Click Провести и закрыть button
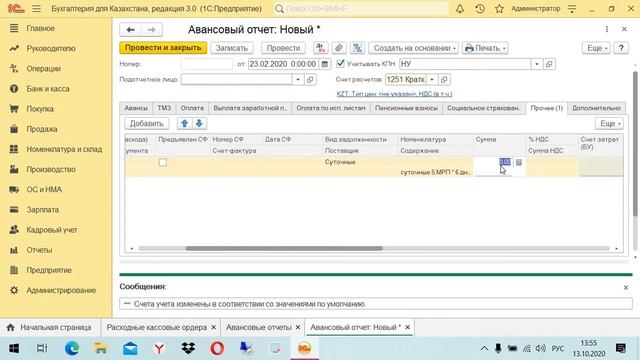The image size is (640, 360). 163,48
